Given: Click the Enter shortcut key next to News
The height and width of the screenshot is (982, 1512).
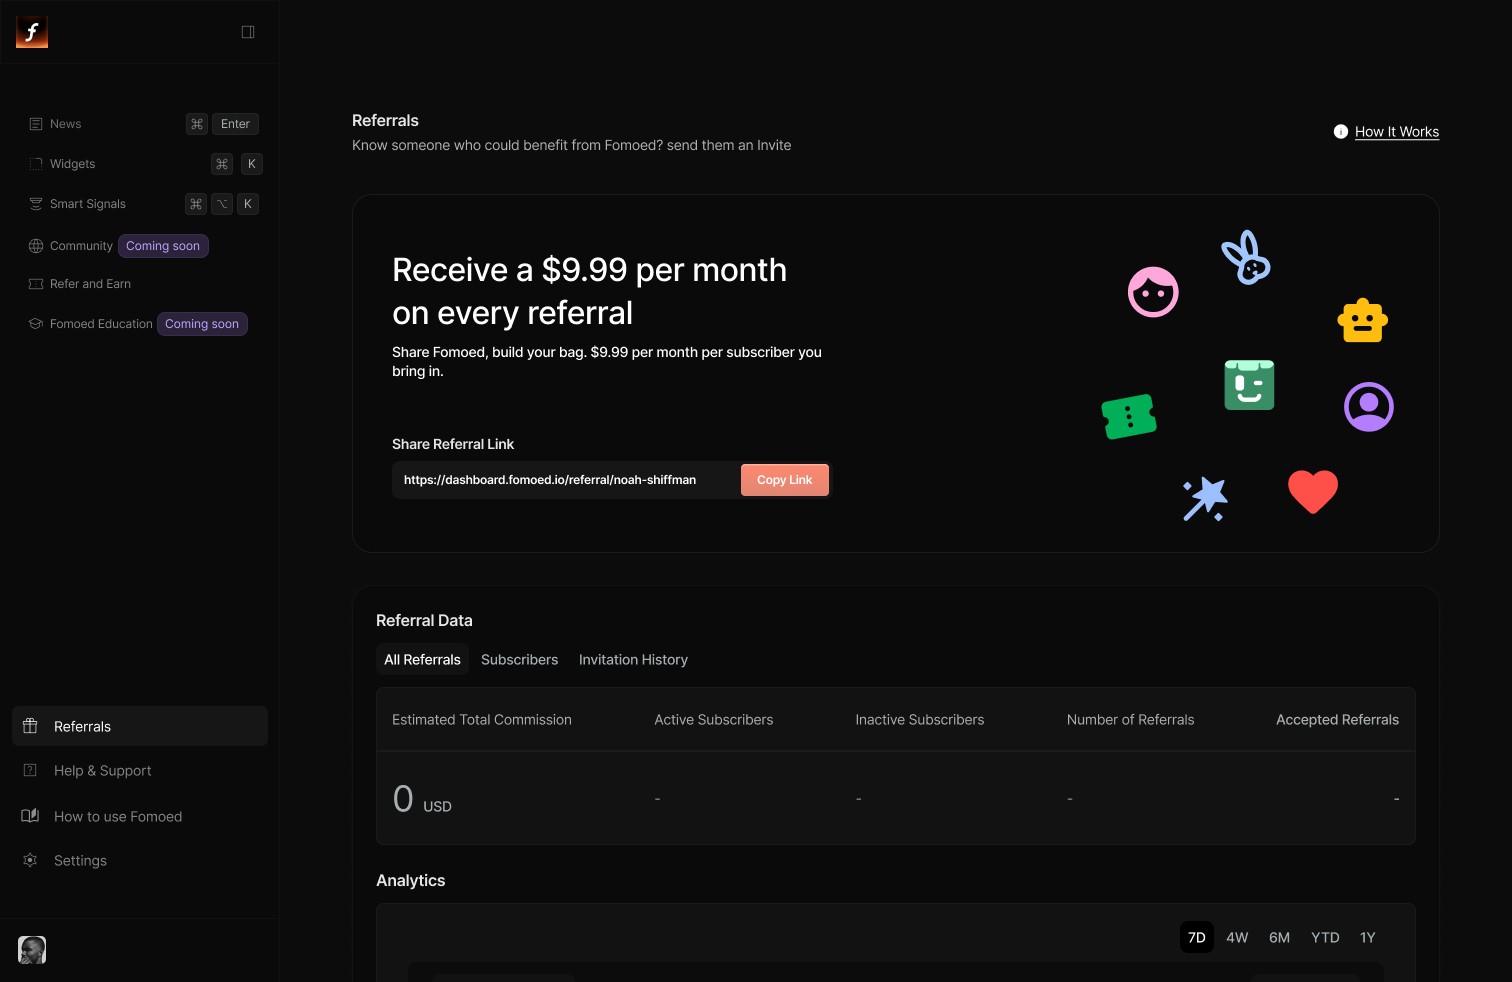Looking at the screenshot, I should pos(235,124).
